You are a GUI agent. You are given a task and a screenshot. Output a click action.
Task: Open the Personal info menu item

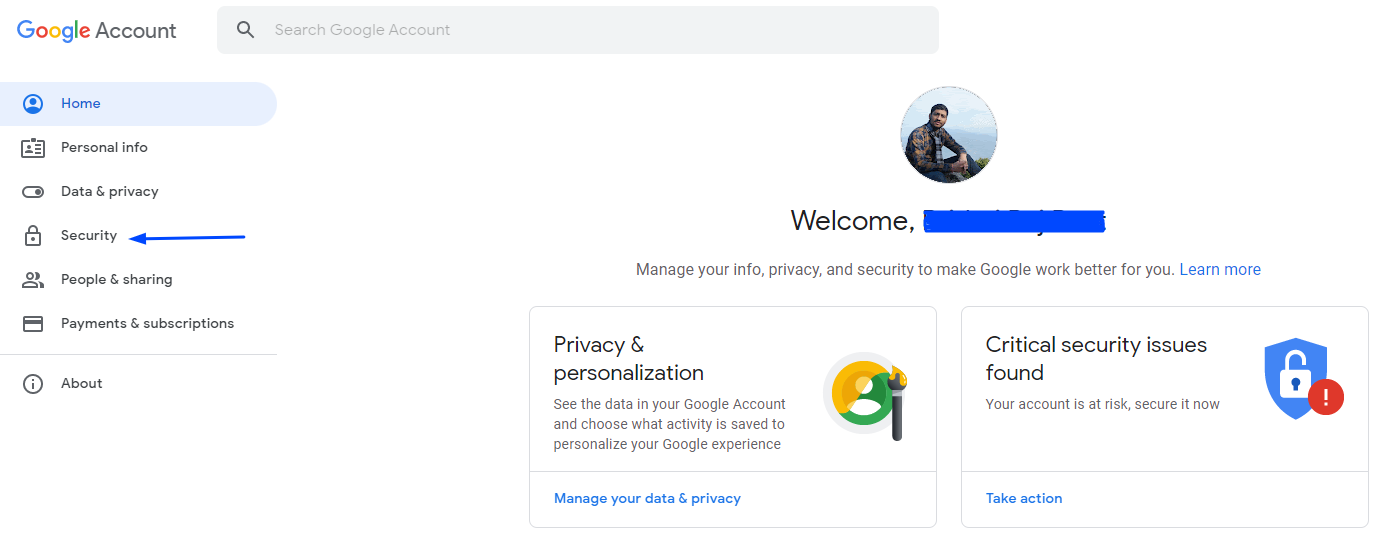point(104,148)
